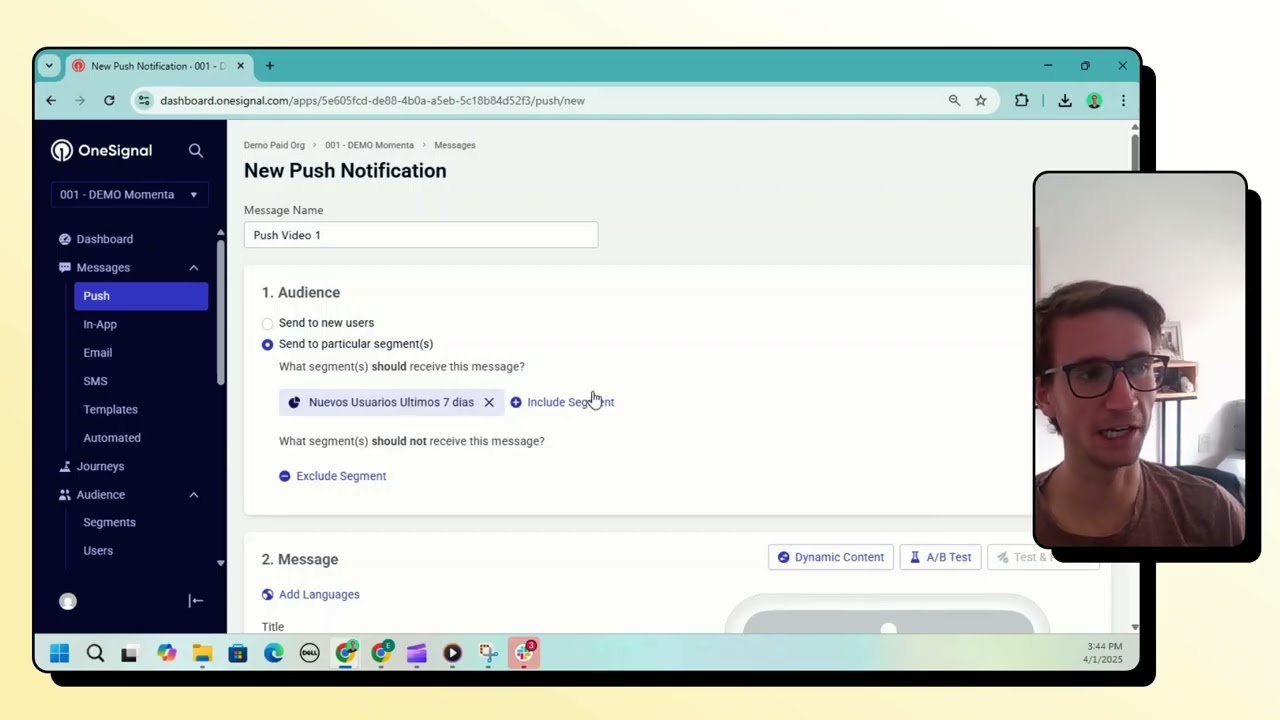Open Journeys in sidebar
The width and height of the screenshot is (1280, 720).
101,466
